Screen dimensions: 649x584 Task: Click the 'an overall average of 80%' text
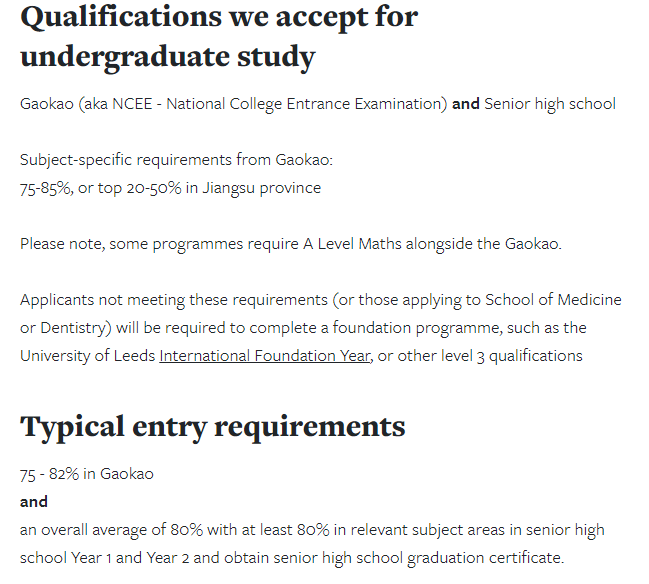pyautogui.click(x=111, y=530)
